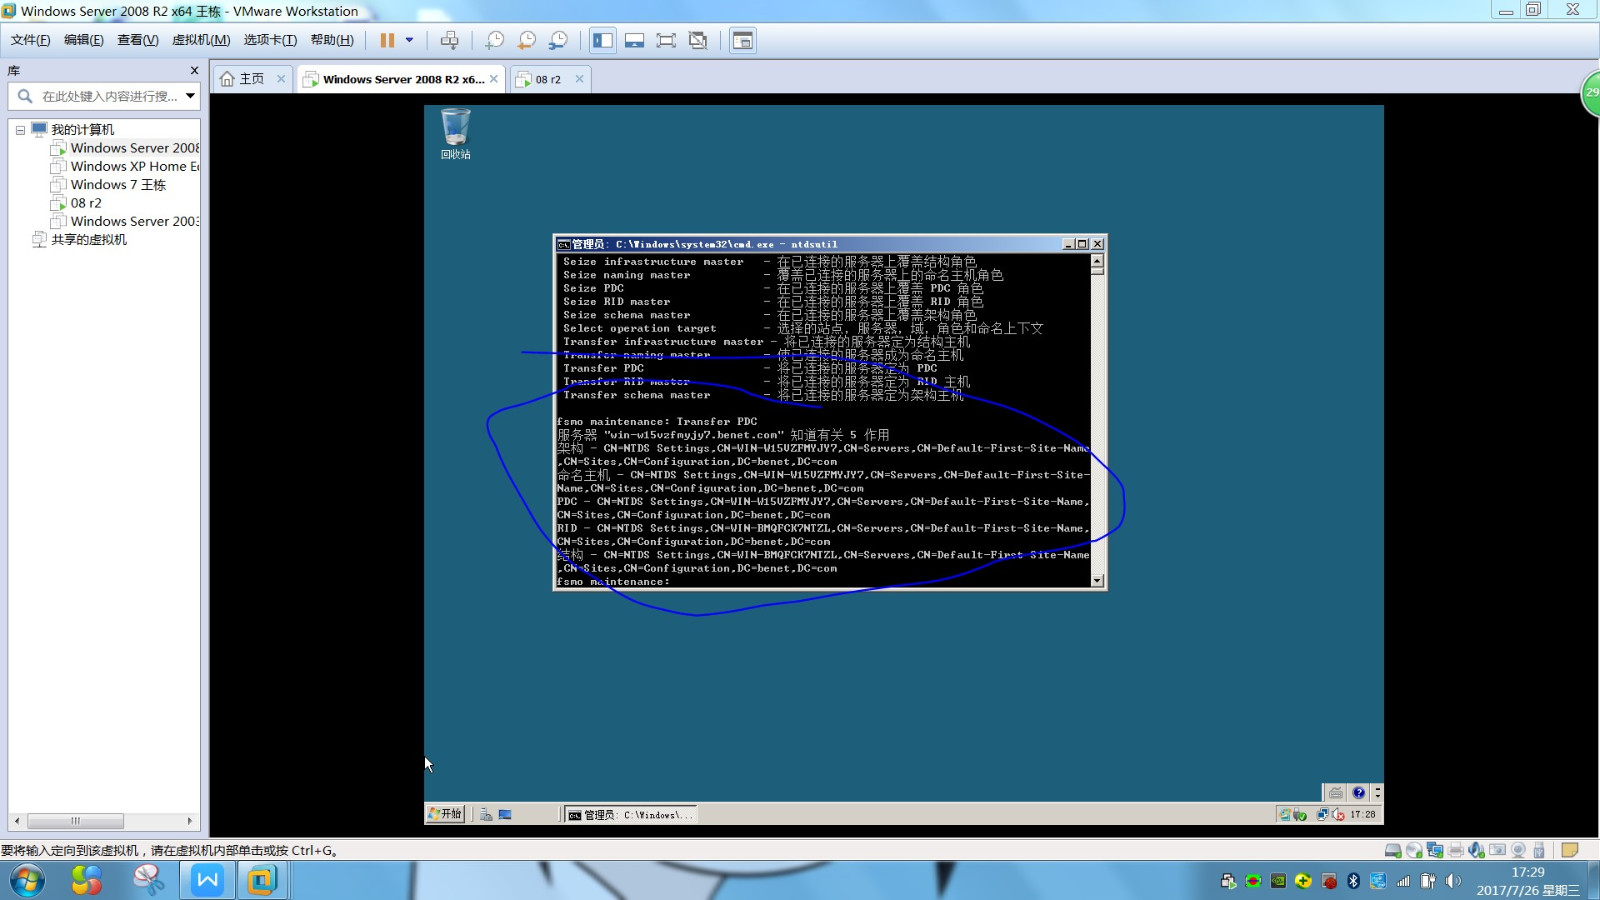The image size is (1600, 900).
Task: Close the 主页 tab
Action: (281, 79)
